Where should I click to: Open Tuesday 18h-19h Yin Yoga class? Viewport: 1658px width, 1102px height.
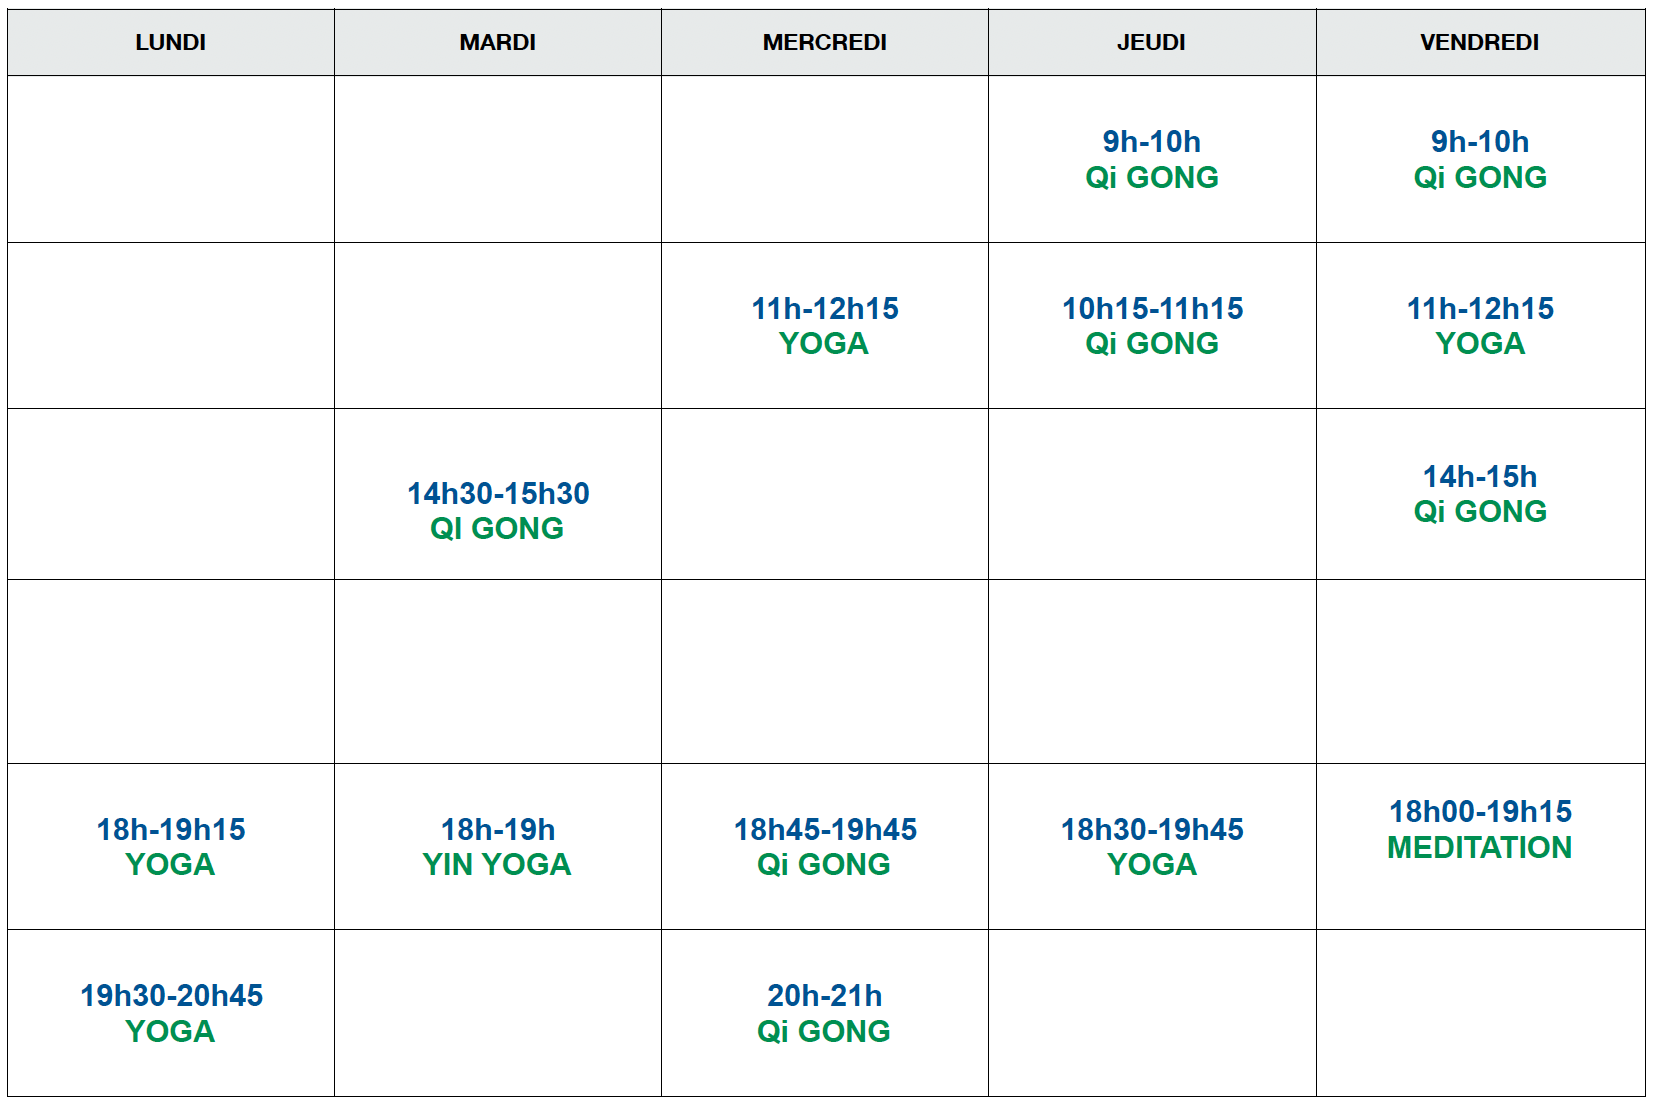498,847
